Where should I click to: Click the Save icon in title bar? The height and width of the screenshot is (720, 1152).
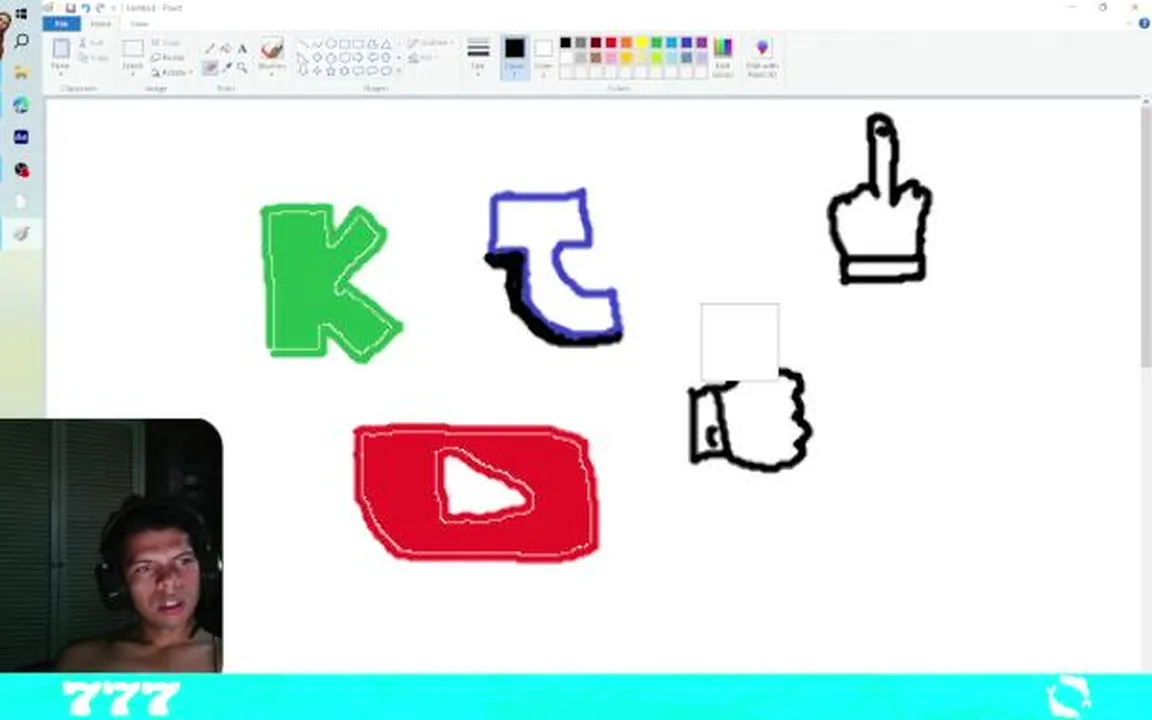click(71, 8)
